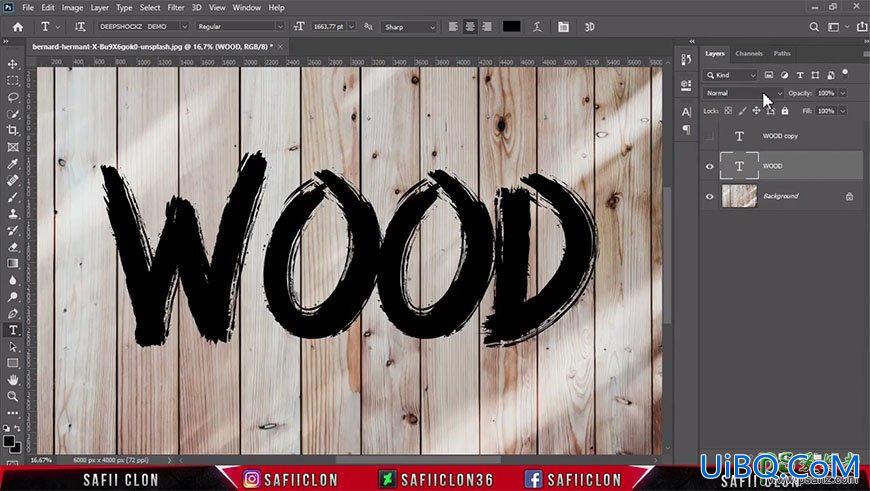Select the Rectangle shape tool
This screenshot has width=870, height=491.
point(13,363)
